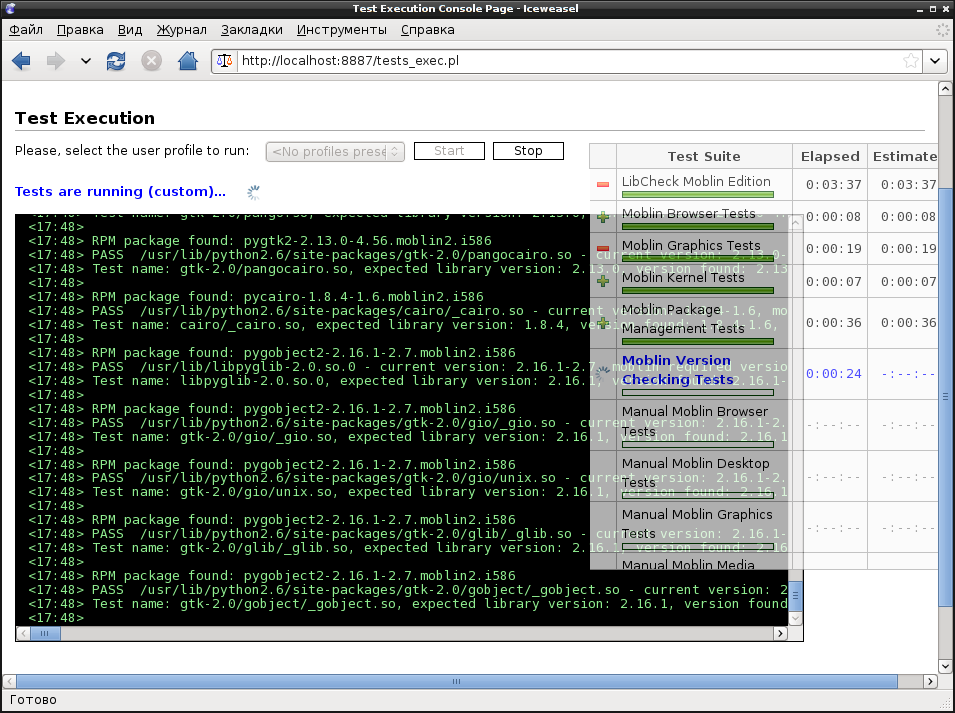Click the forward navigation arrow
This screenshot has height=713, width=955.
pyautogui.click(x=55, y=61)
